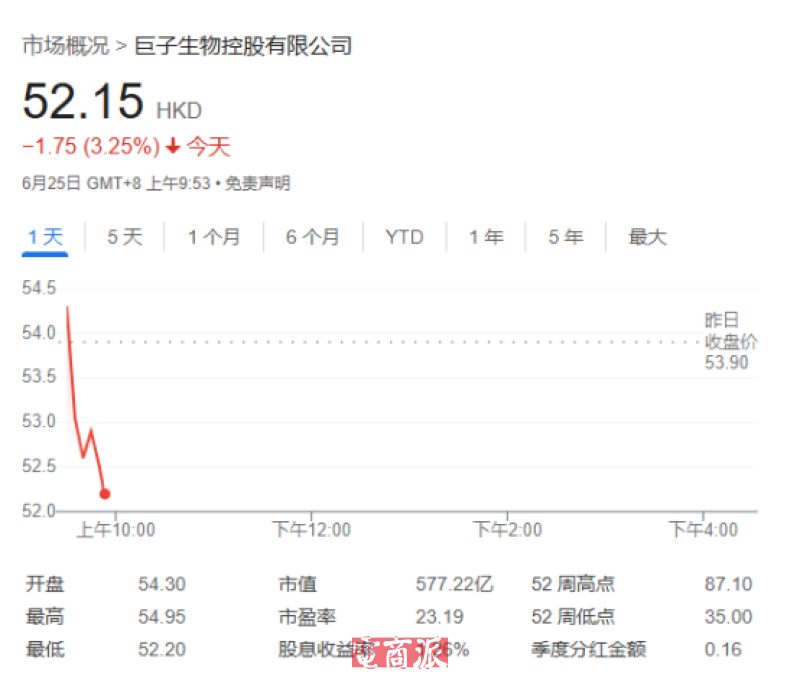Switch to the 5 天 tab
The width and height of the screenshot is (800, 690).
[124, 237]
